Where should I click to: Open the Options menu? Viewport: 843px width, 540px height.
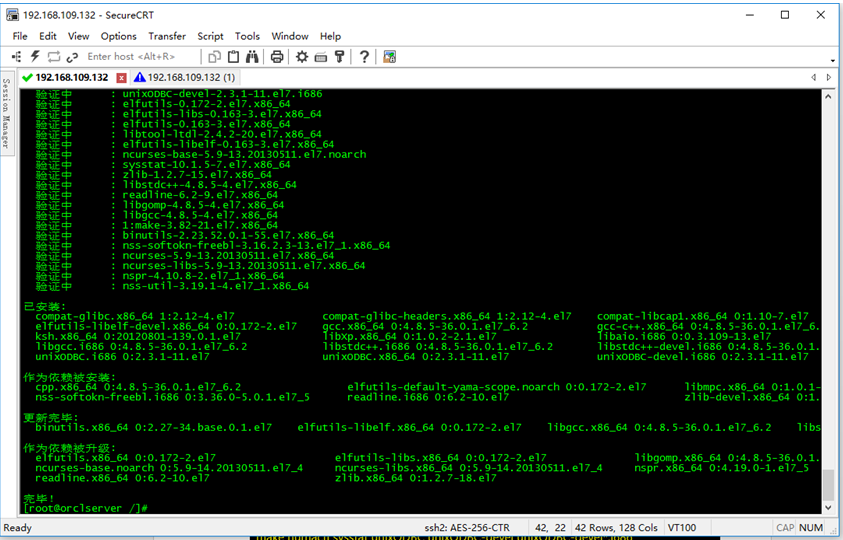pyautogui.click(x=118, y=36)
